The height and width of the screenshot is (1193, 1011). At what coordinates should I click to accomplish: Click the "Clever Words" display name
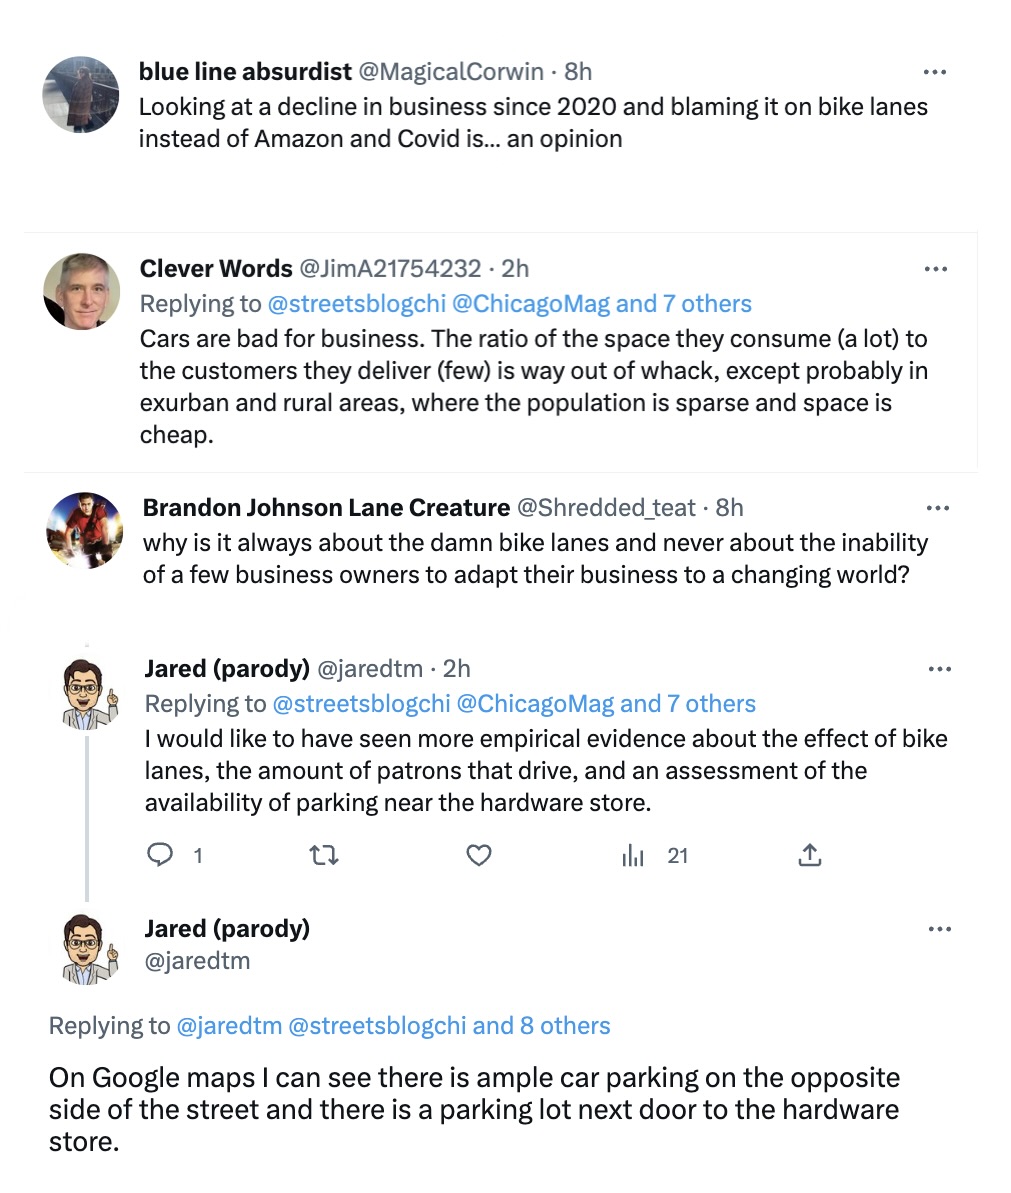(216, 269)
